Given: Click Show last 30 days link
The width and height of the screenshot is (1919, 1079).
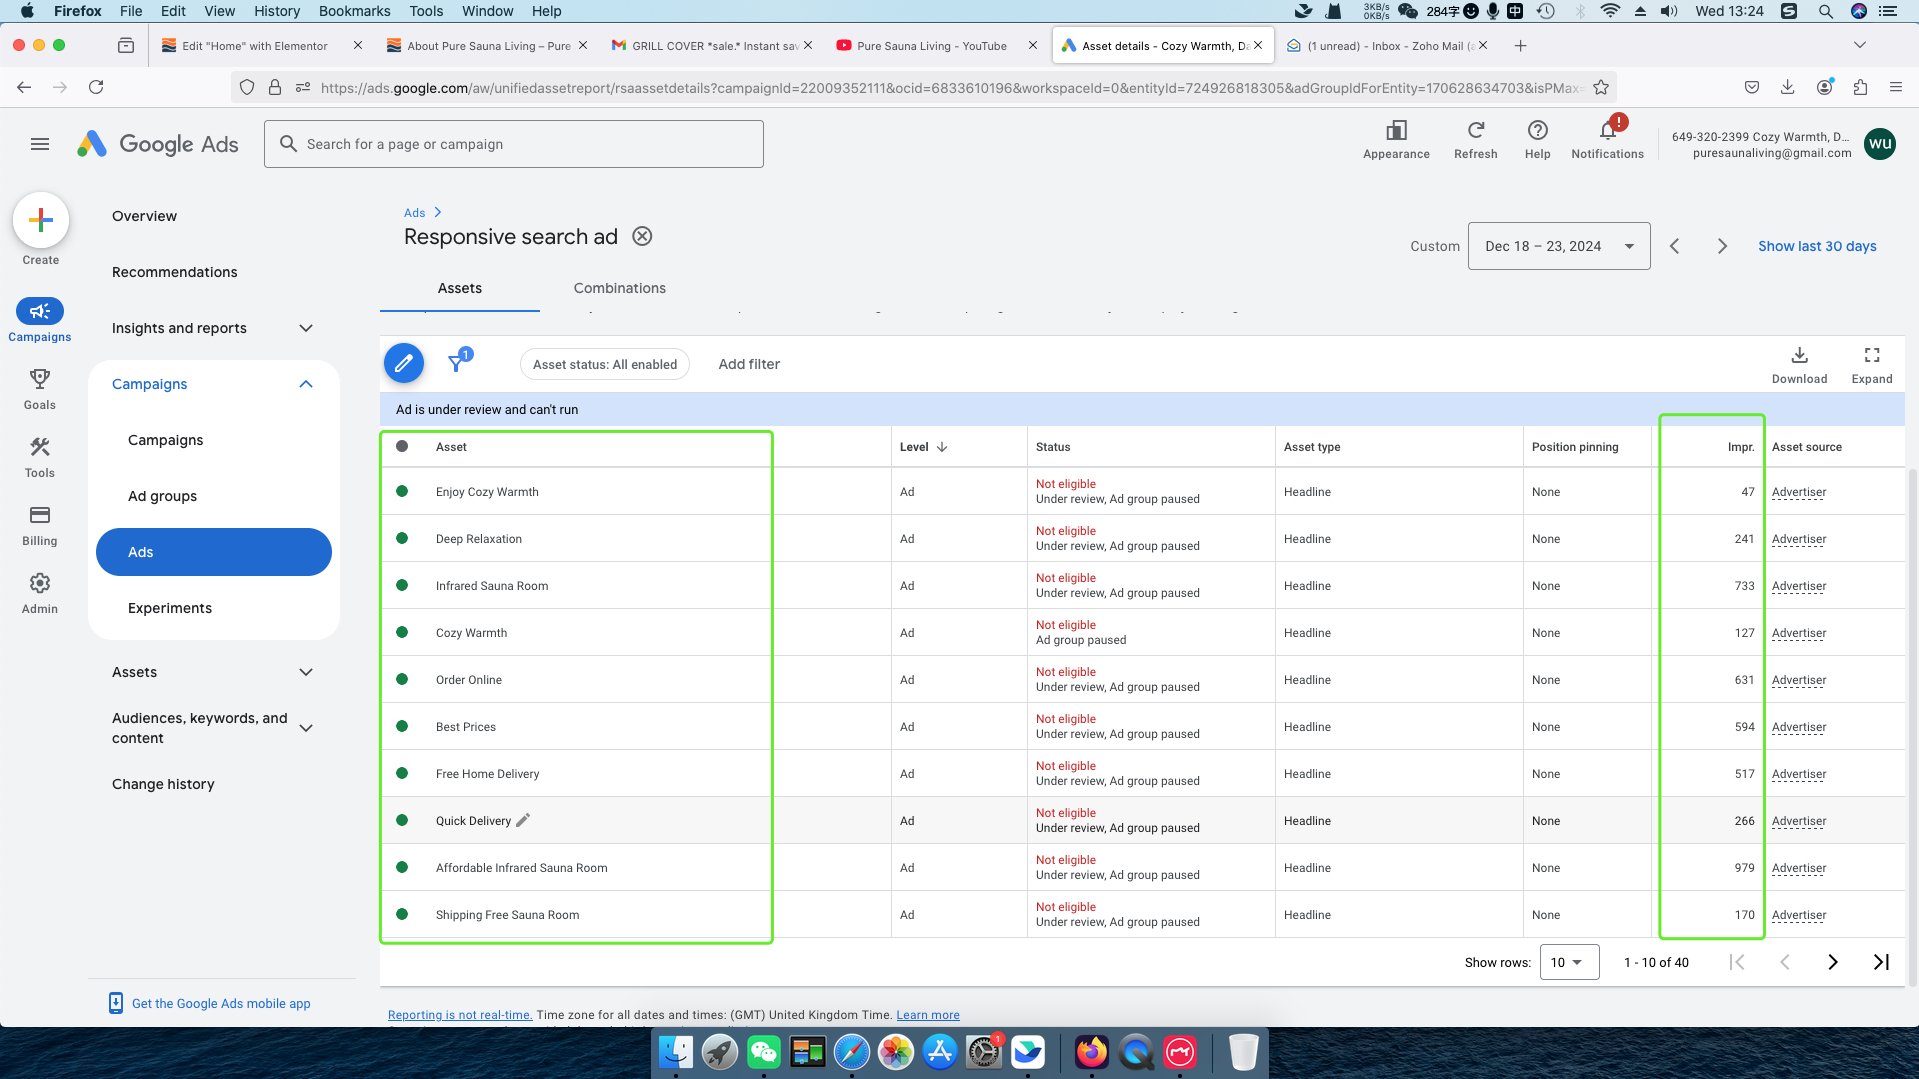Looking at the screenshot, I should [1816, 246].
